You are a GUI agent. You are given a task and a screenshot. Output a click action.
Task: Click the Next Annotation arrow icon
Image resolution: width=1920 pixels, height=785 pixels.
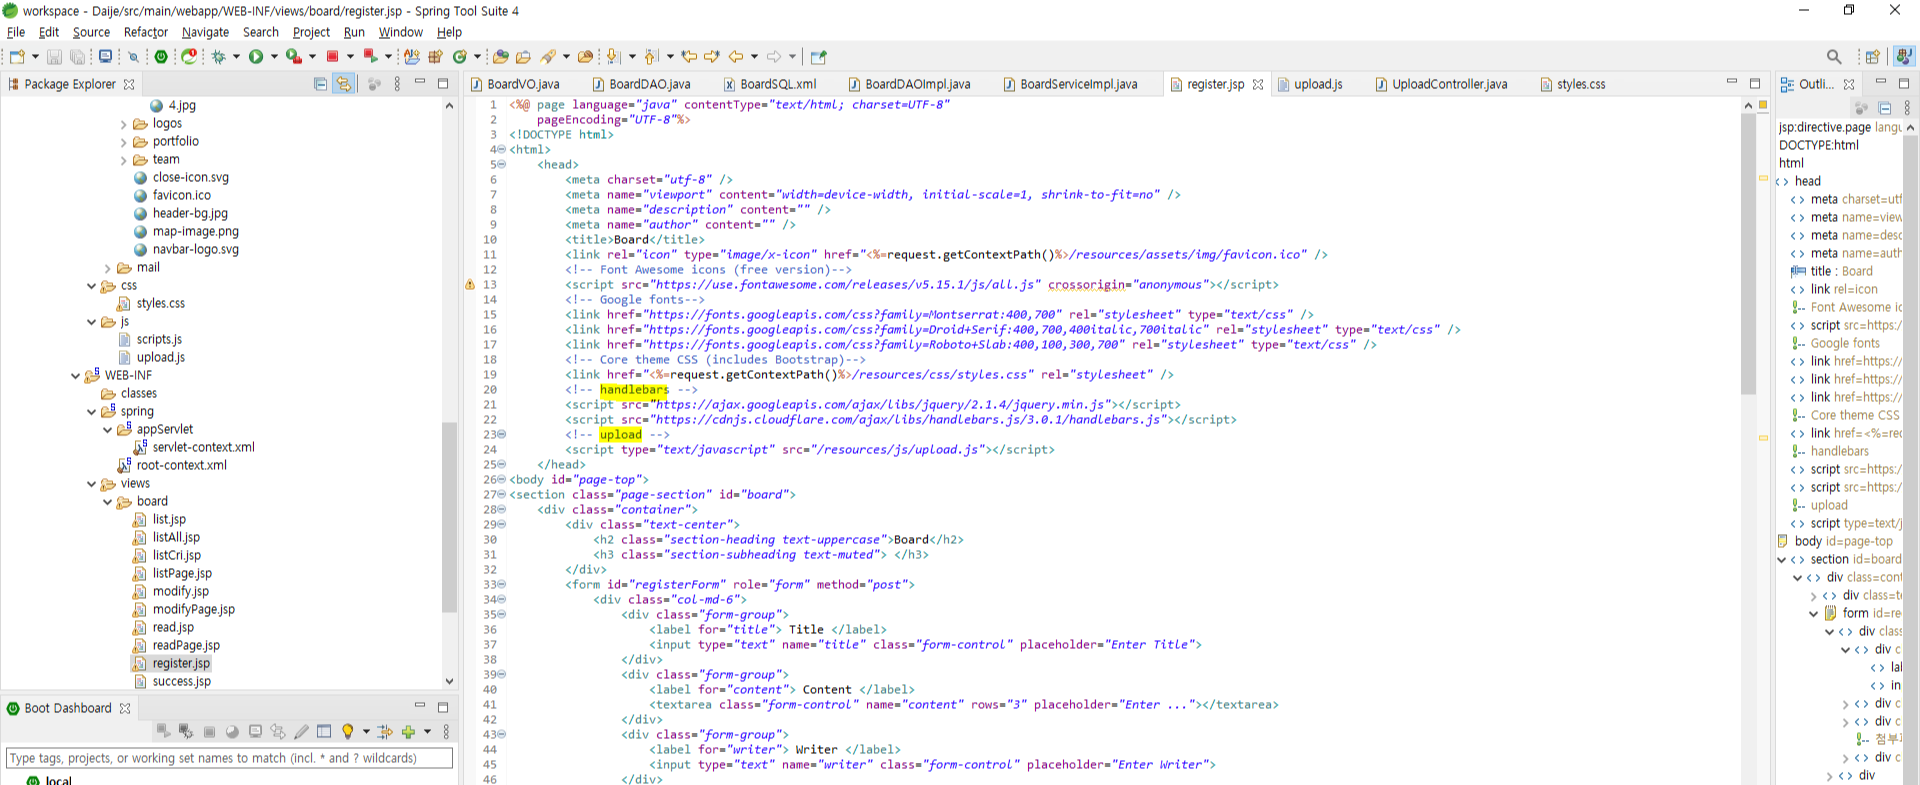point(614,57)
